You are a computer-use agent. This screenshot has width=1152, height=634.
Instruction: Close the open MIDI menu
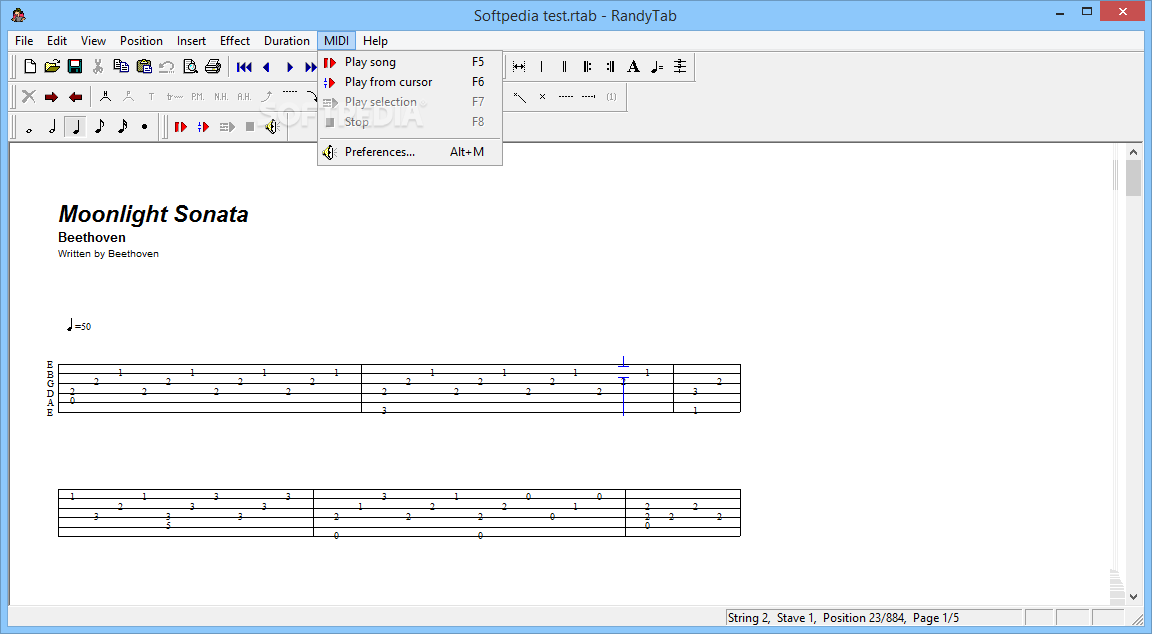[x=336, y=40]
